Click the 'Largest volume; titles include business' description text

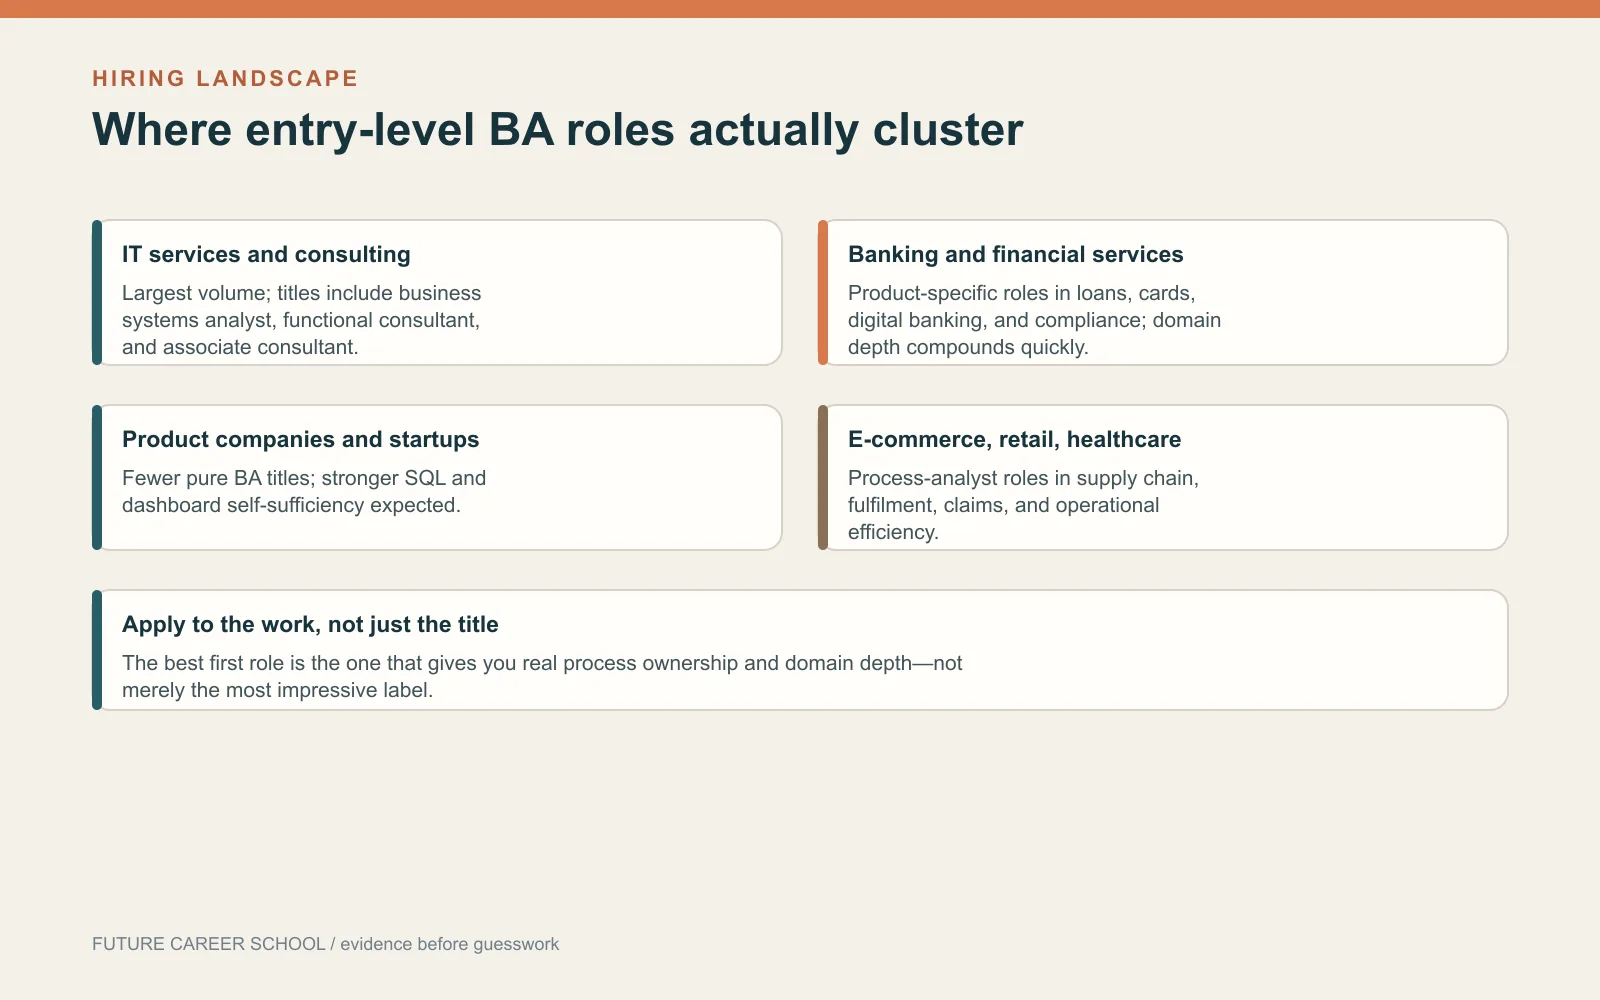[301, 320]
